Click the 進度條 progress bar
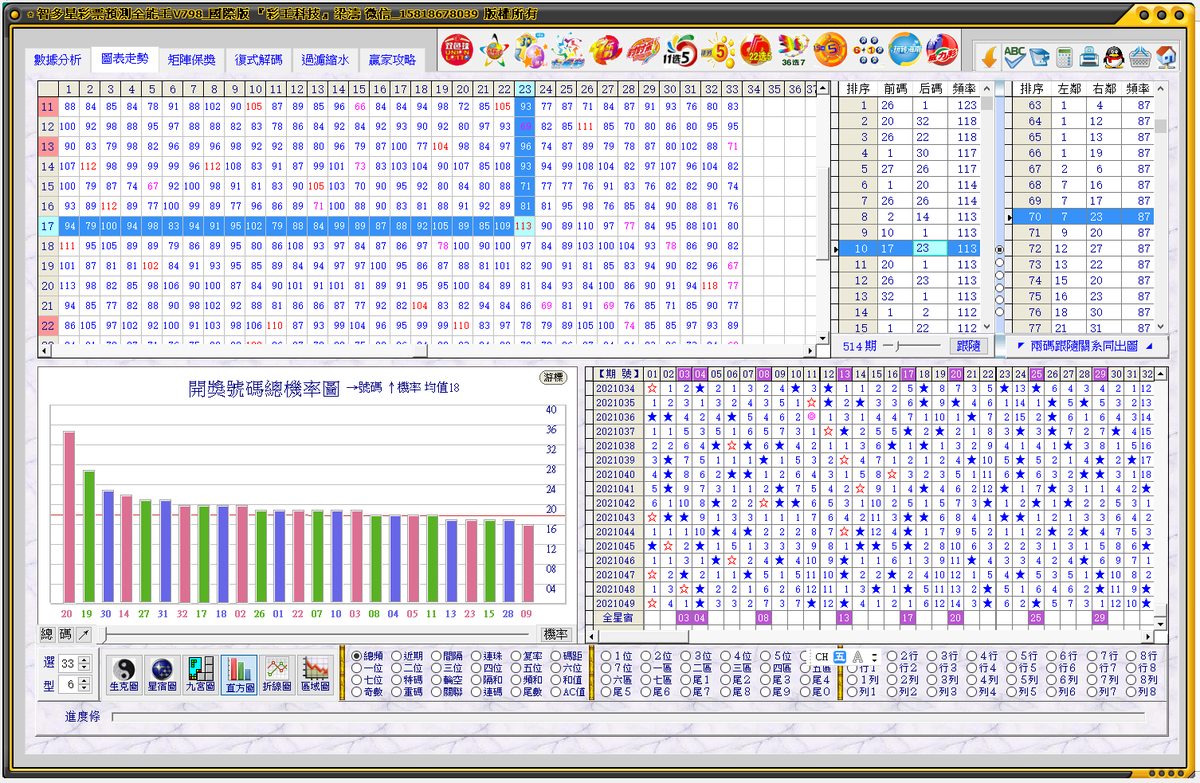 click(628, 716)
